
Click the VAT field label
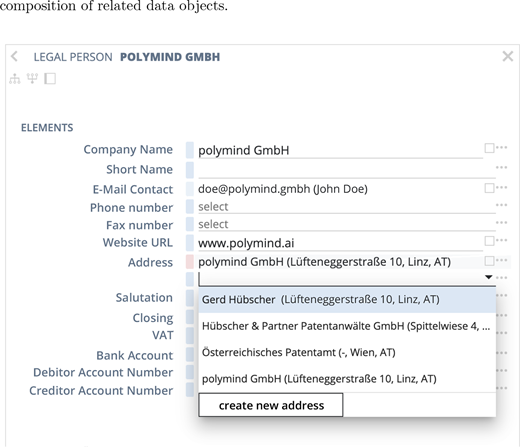point(163,335)
